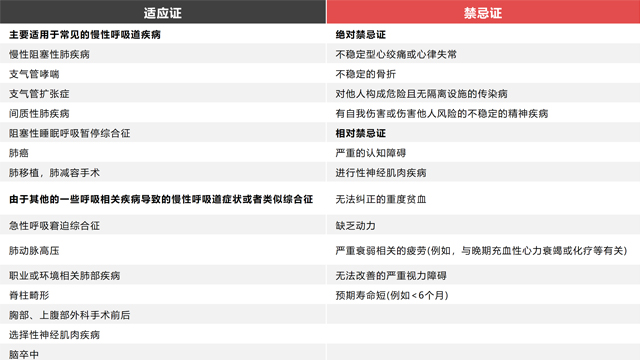Select the bold heading starting 由于其他的一些呼吸相关疾病
Image resolution: width=640 pixels, height=360 pixels.
coord(161,199)
